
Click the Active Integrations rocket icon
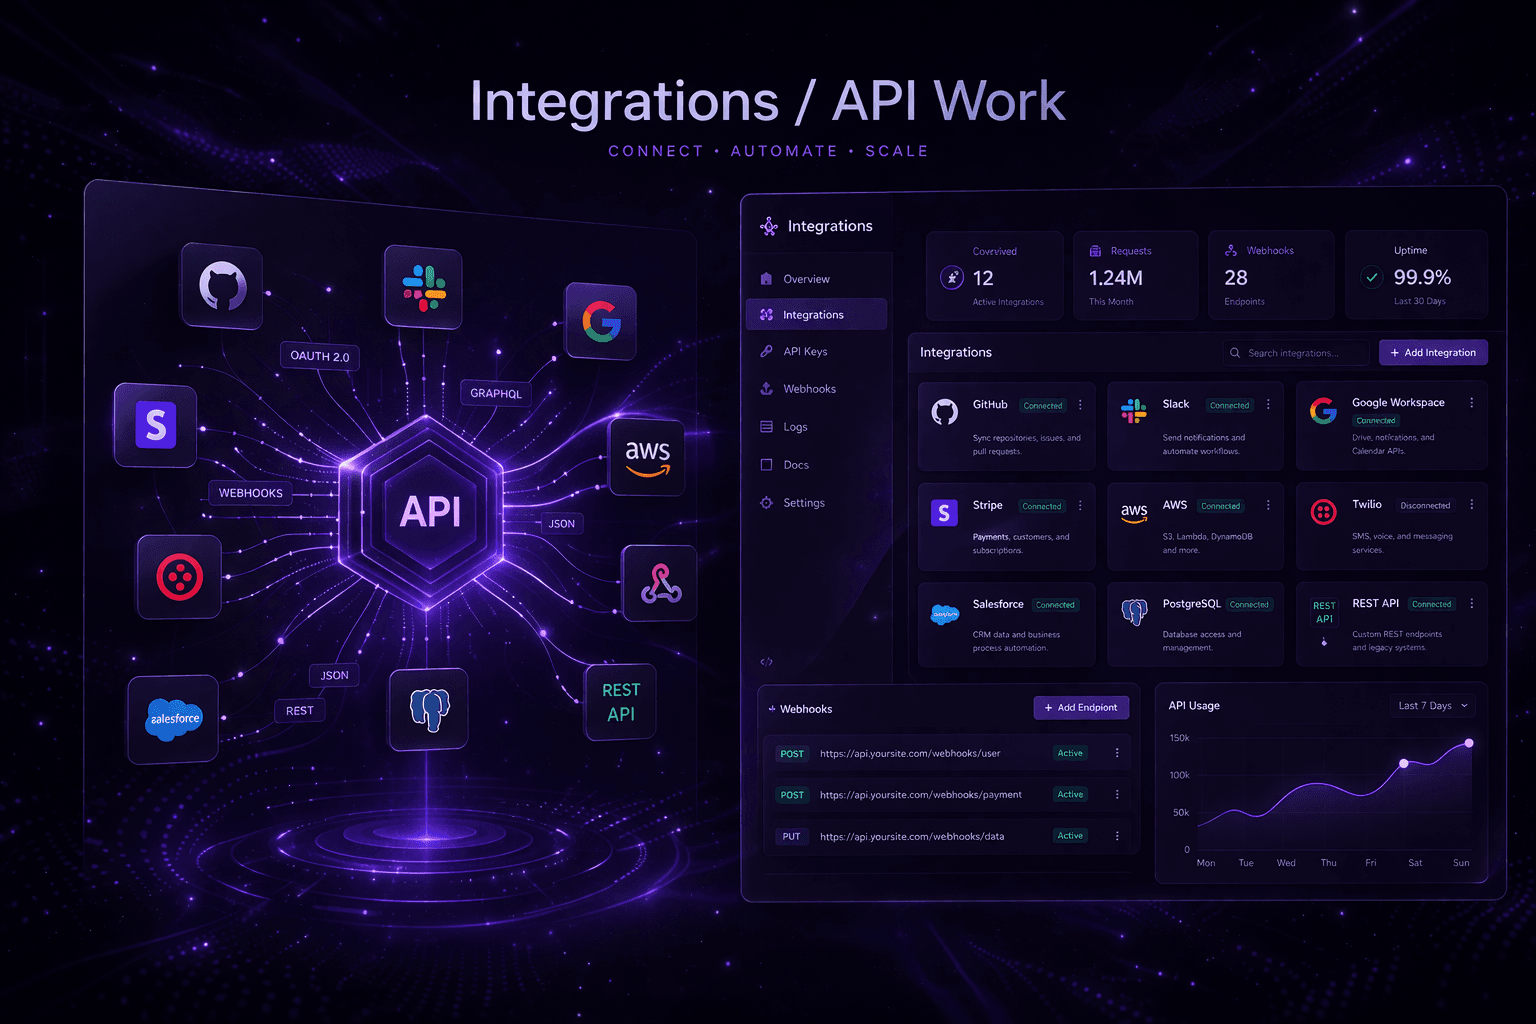tap(952, 278)
